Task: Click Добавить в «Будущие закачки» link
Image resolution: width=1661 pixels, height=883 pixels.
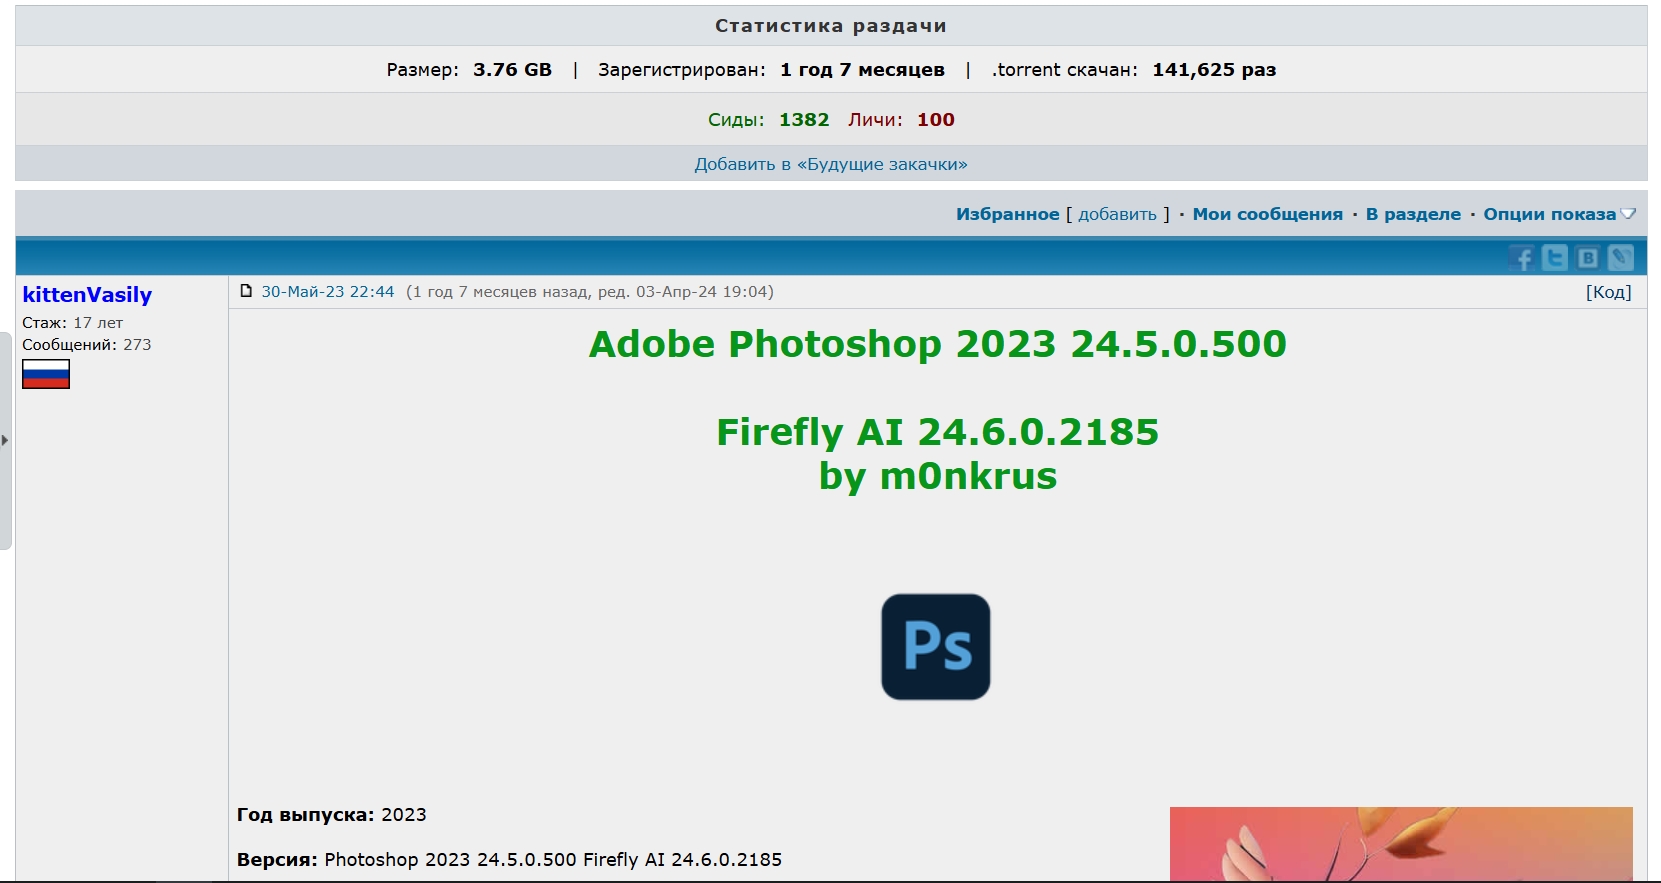Action: [831, 164]
